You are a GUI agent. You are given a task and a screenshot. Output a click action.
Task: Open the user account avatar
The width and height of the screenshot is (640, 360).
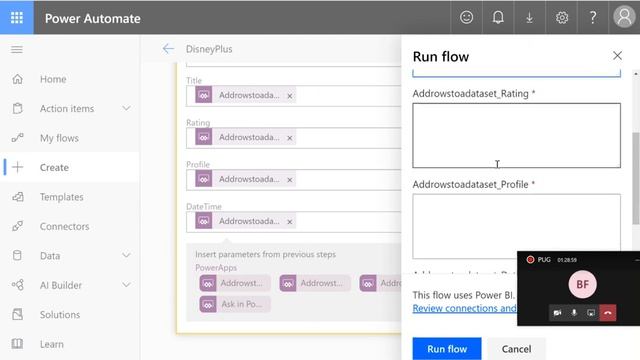coord(624,18)
